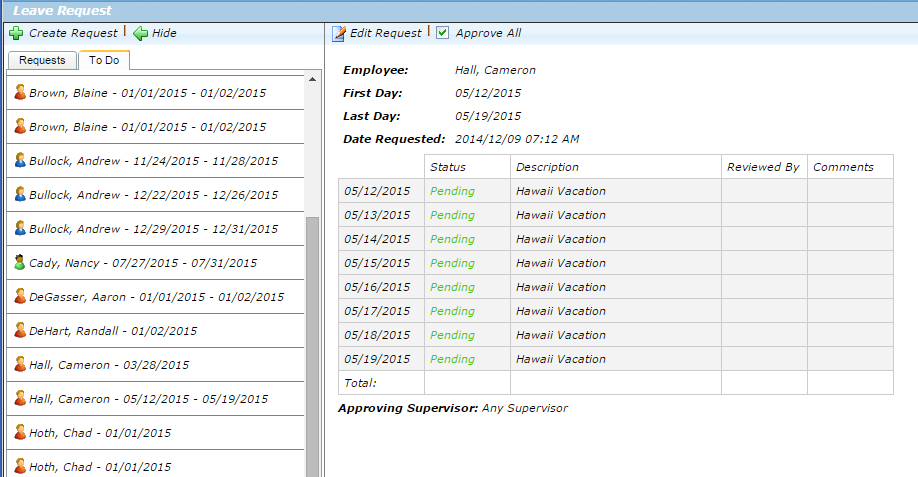Click Pending status for 05/12/2015 row

tap(452, 191)
